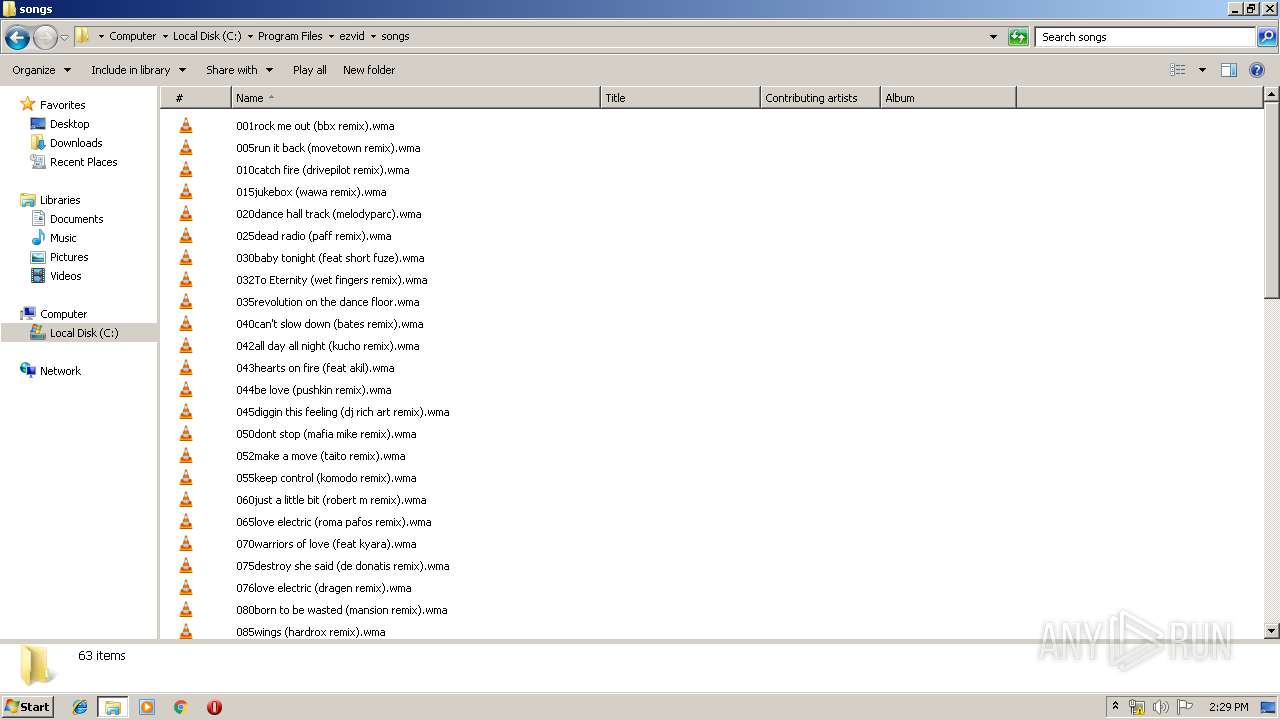Select VLC icon of 001rock me out
Viewport: 1280px width, 720px height.
pyautogui.click(x=185, y=126)
